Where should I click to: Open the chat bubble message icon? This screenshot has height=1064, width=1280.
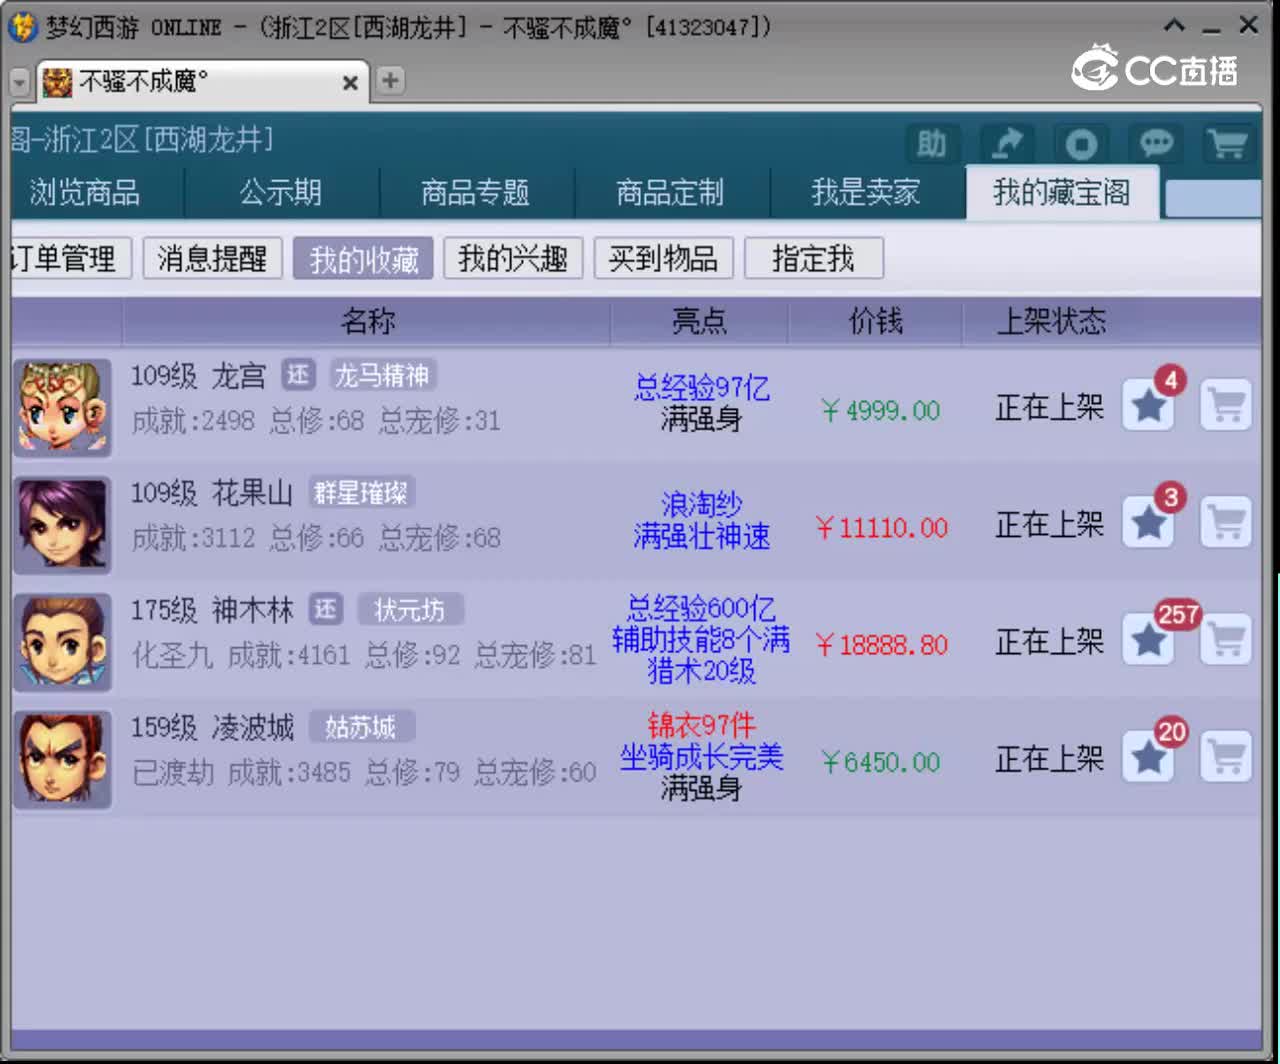click(x=1156, y=144)
